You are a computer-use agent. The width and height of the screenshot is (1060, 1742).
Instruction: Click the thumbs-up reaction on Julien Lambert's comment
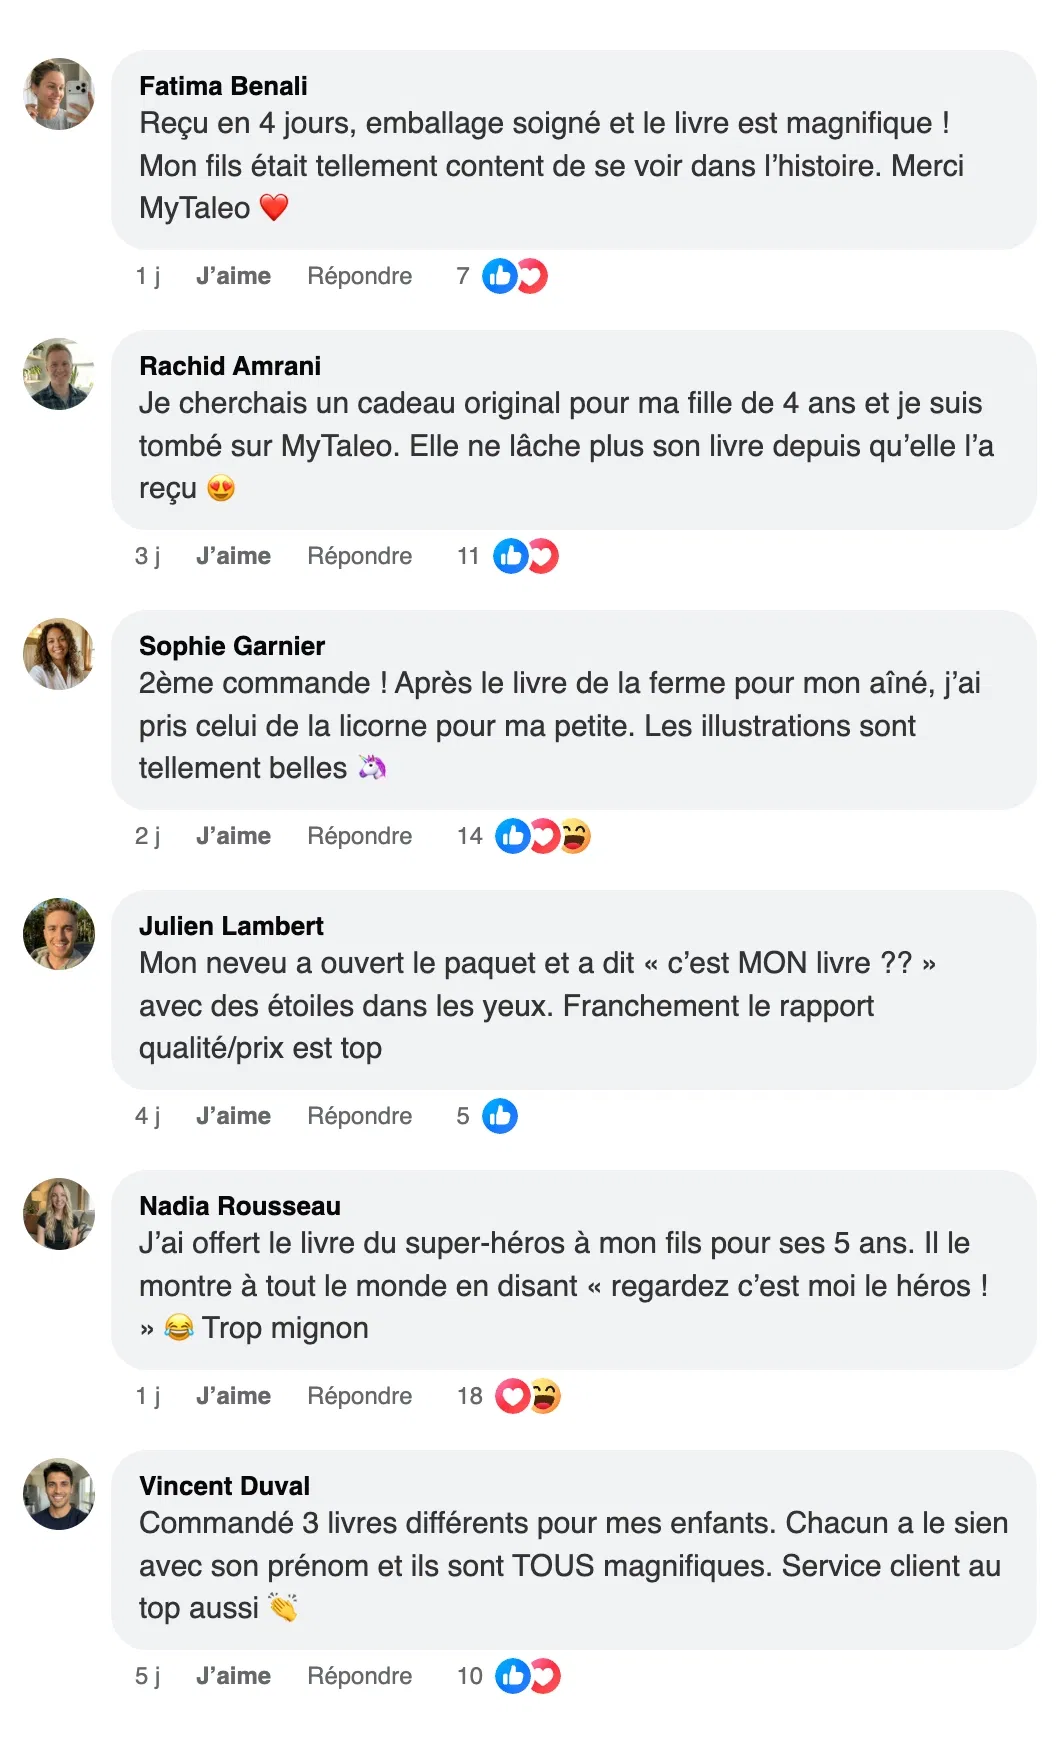click(500, 1116)
